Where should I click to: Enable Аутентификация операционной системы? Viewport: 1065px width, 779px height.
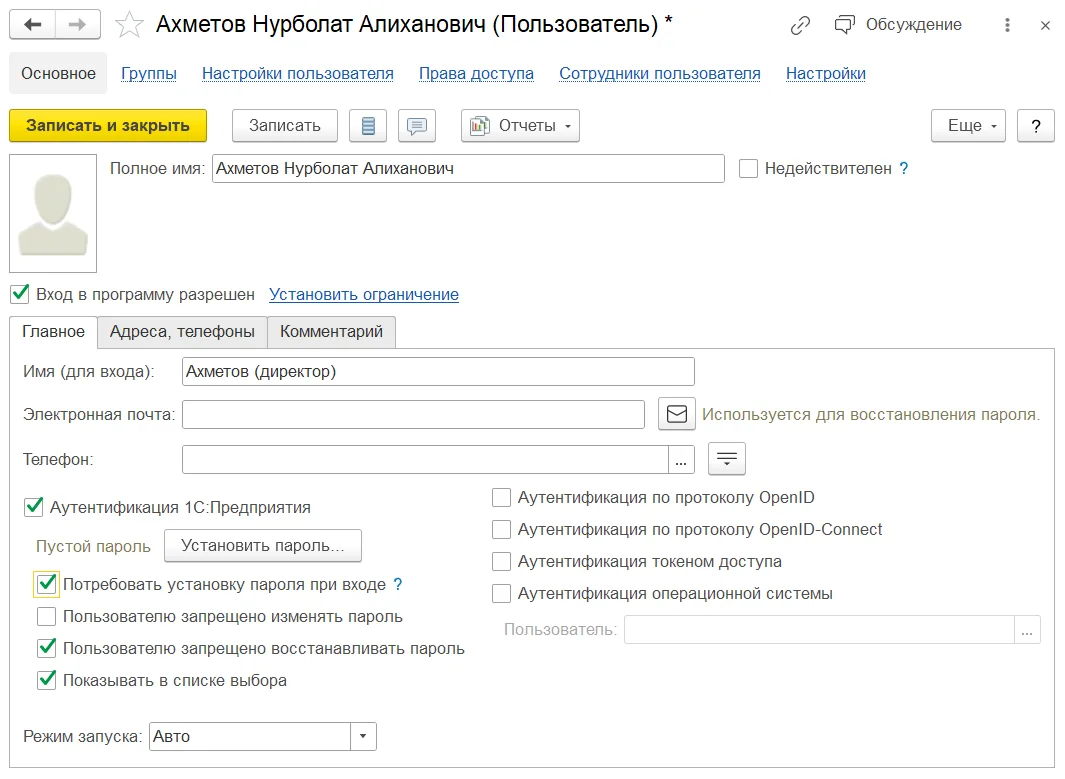point(501,594)
